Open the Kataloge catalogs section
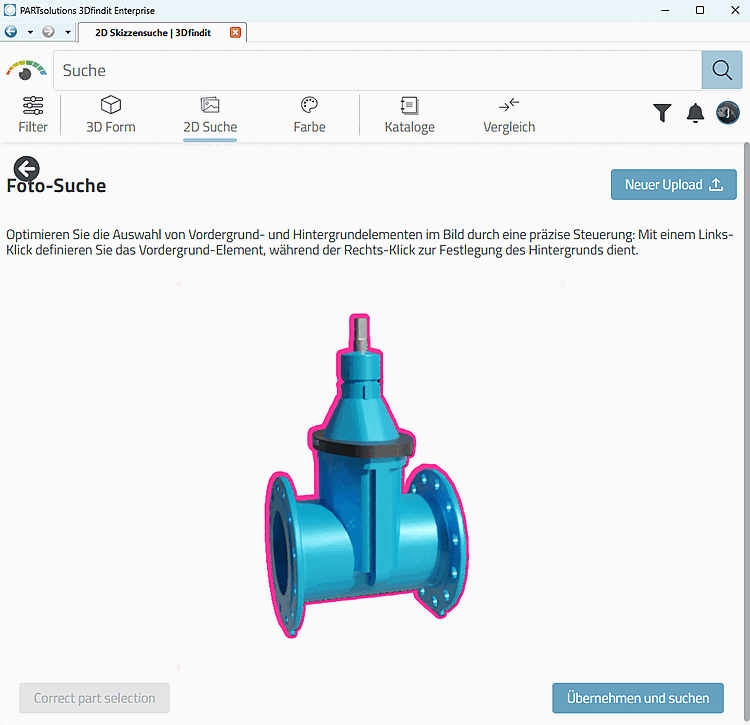 [409, 115]
